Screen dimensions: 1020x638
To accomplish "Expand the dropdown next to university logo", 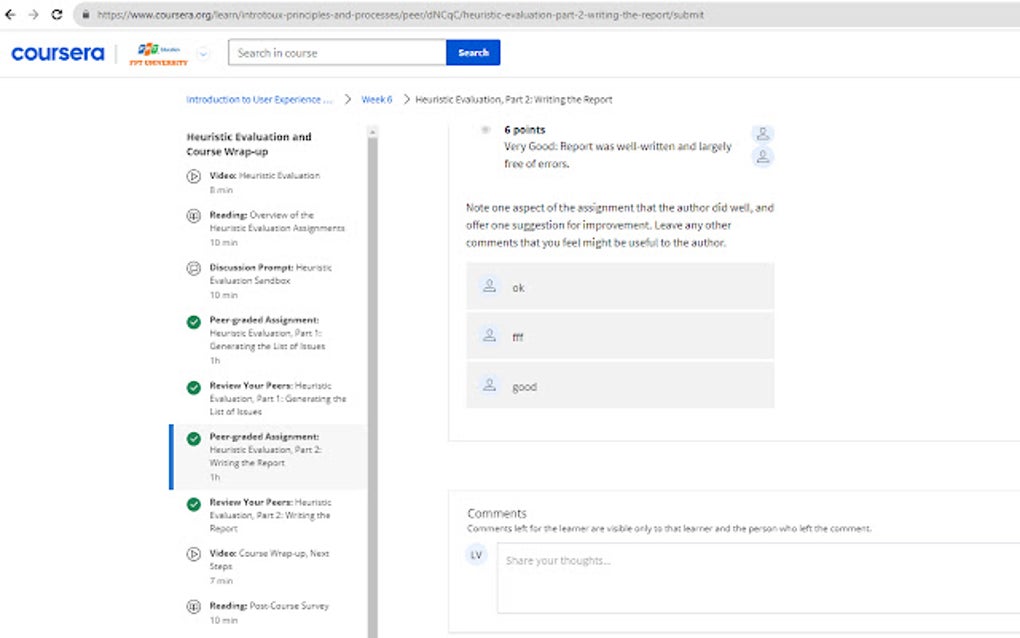I will tap(204, 53).
